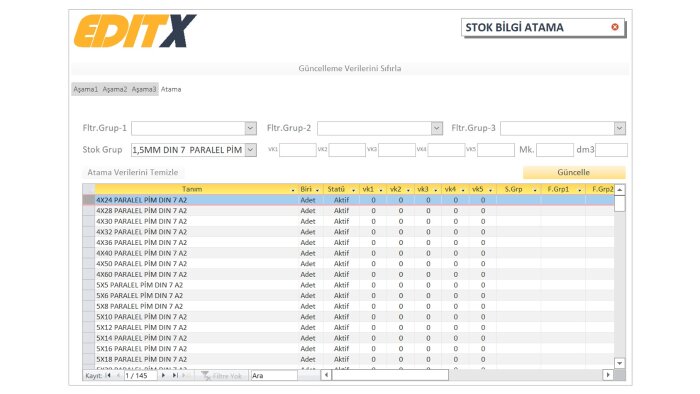This screenshot has height=394, width=700.
Task: Select row 4X32 PARALEL PİM DIN 7 A2
Action: 348,232
